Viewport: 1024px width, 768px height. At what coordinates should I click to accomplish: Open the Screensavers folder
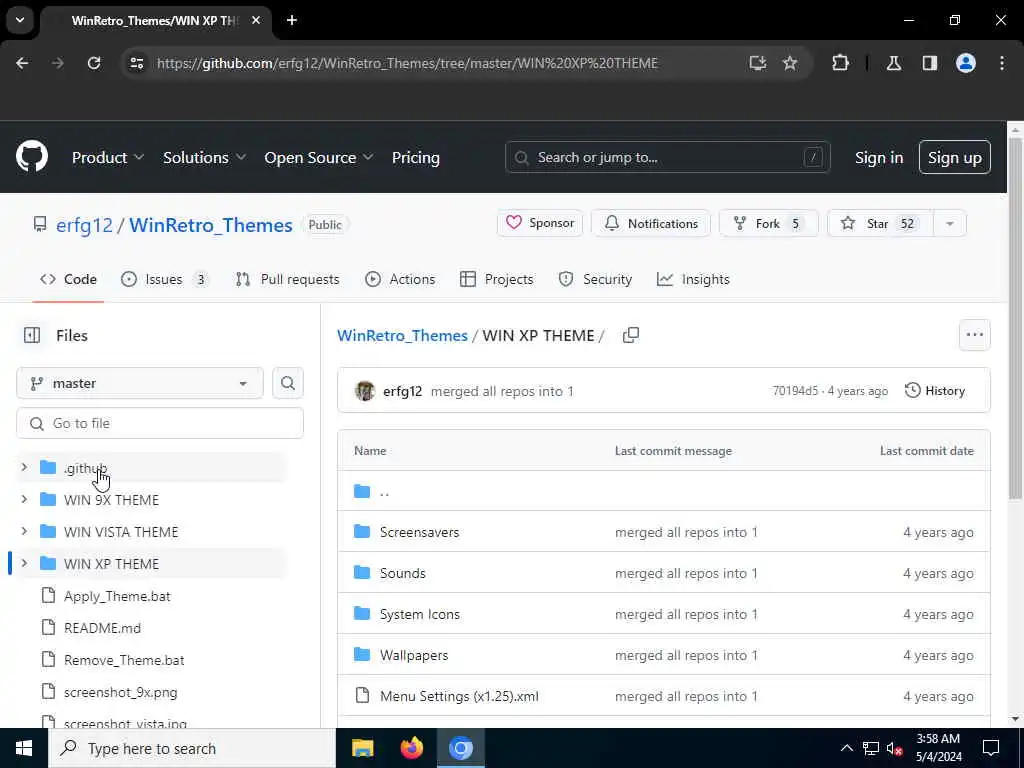coord(419,532)
